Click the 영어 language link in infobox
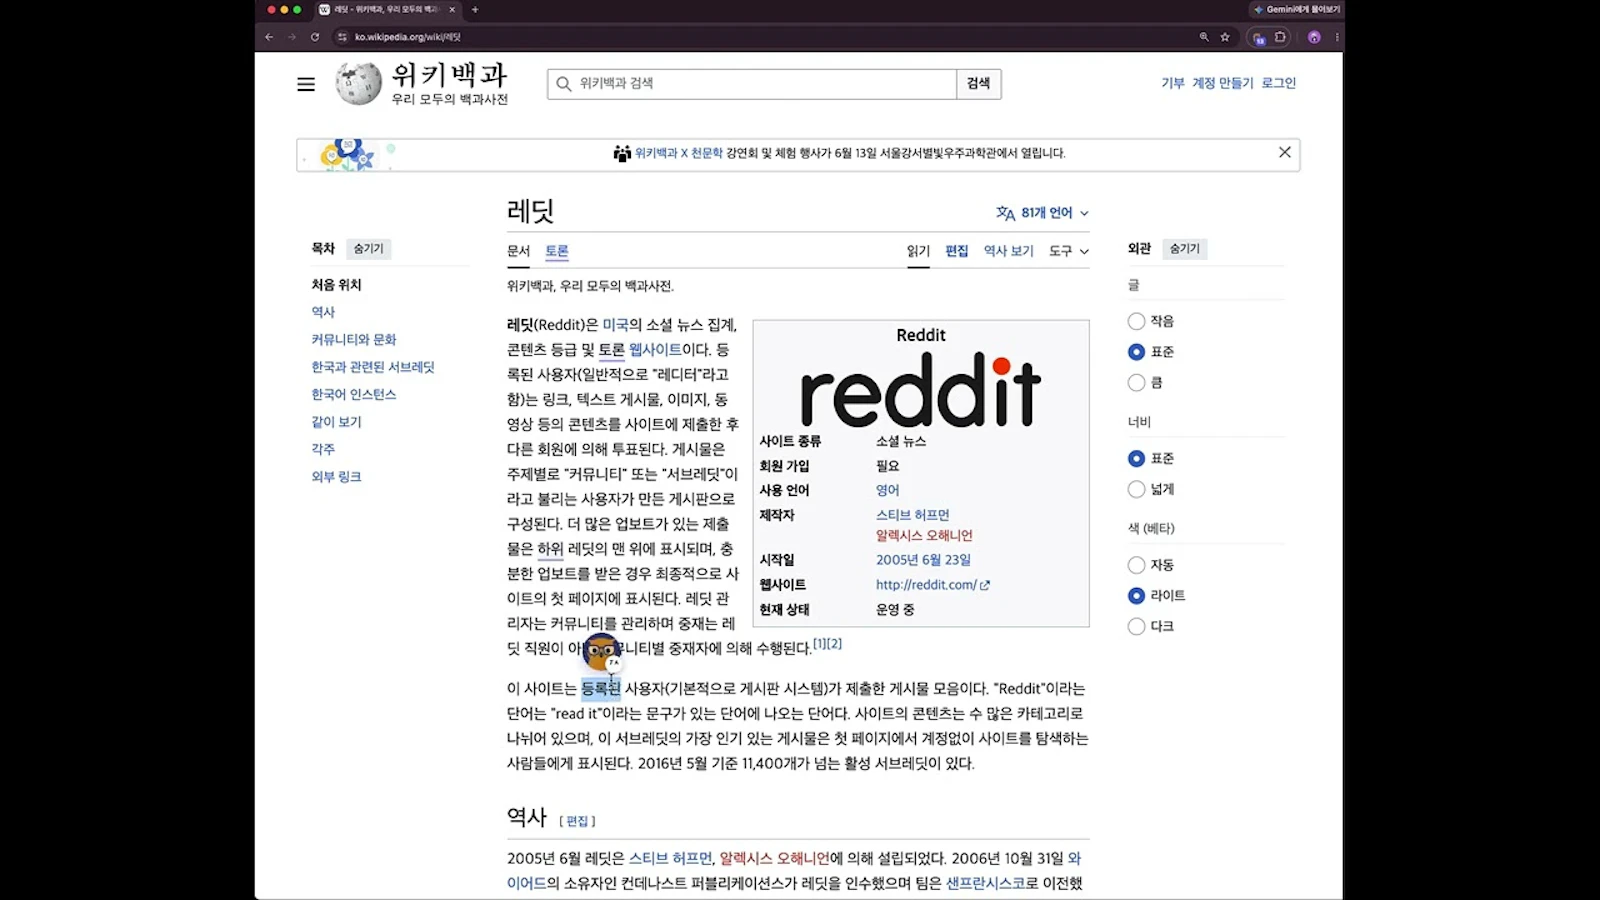This screenshot has height=900, width=1600. [x=888, y=490]
